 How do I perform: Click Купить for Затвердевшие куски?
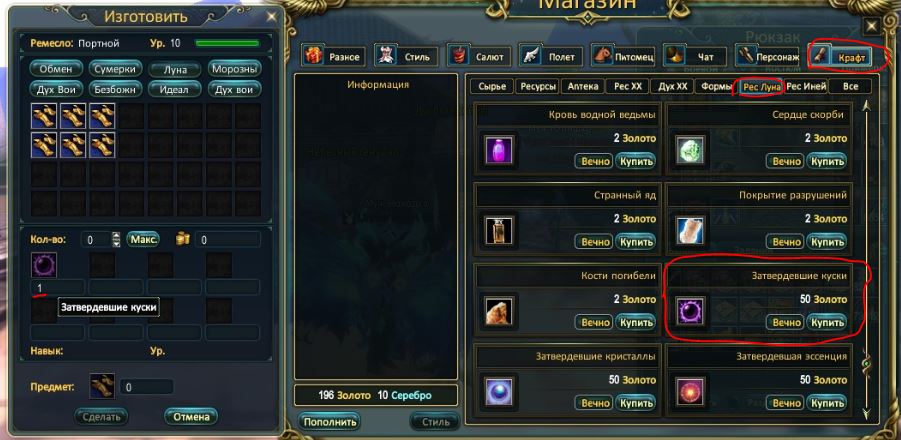[826, 322]
